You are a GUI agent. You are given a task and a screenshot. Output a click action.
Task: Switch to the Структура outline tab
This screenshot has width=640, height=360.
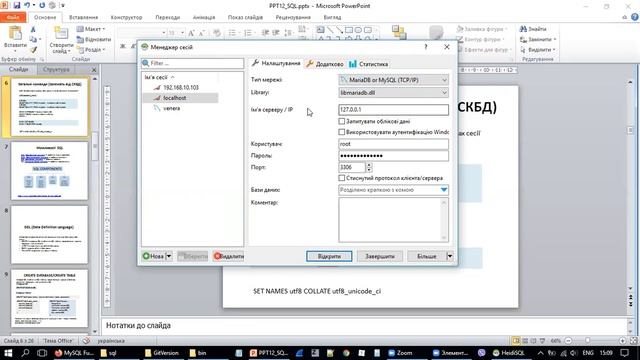pos(56,69)
